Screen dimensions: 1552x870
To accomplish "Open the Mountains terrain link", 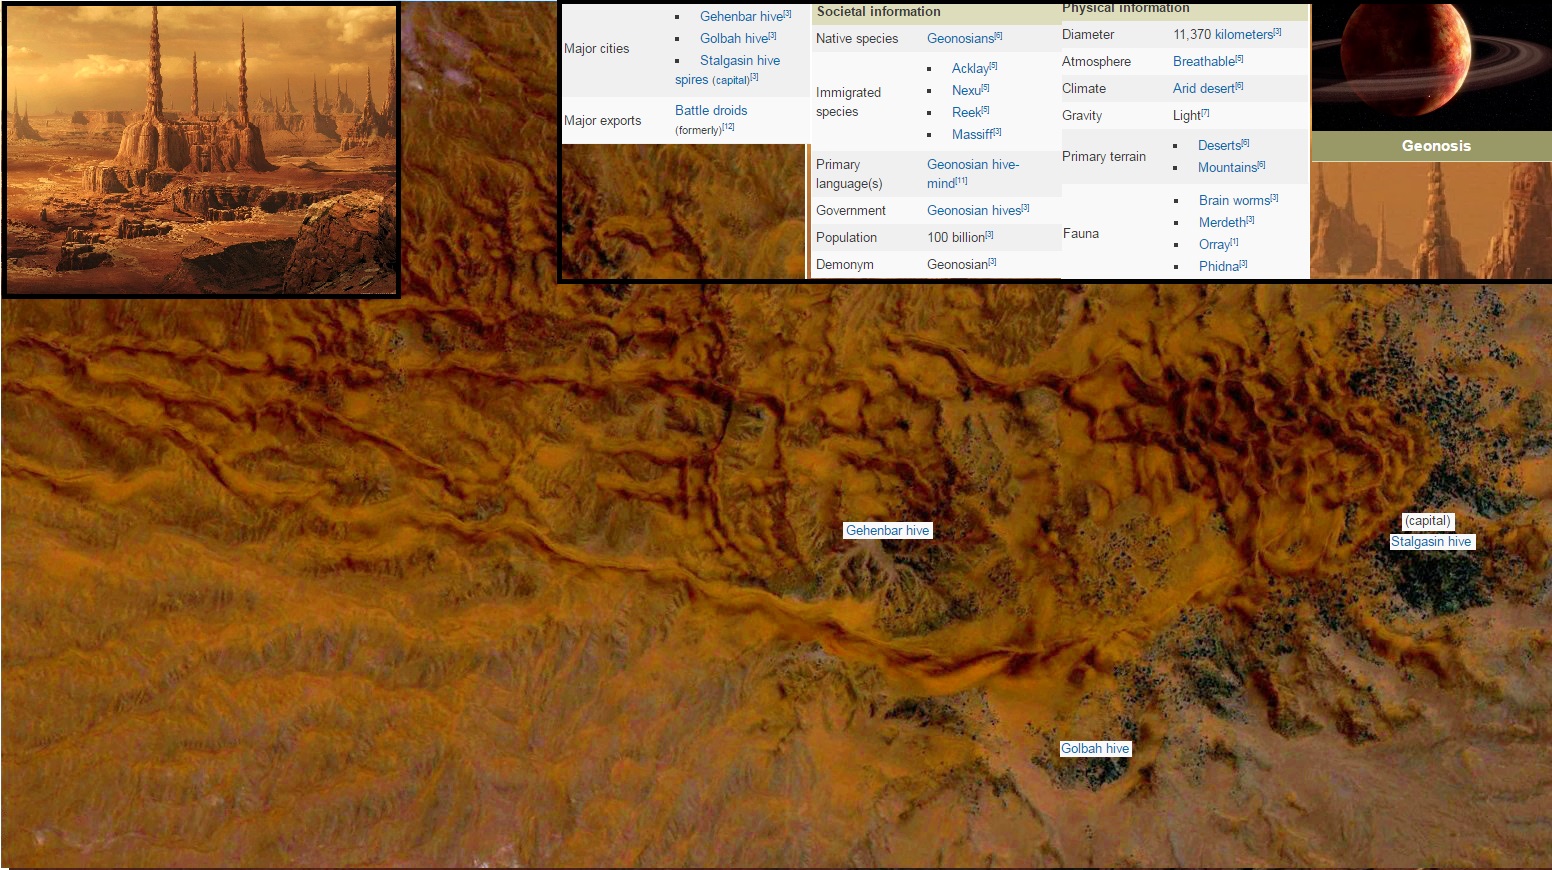I will point(1227,168).
